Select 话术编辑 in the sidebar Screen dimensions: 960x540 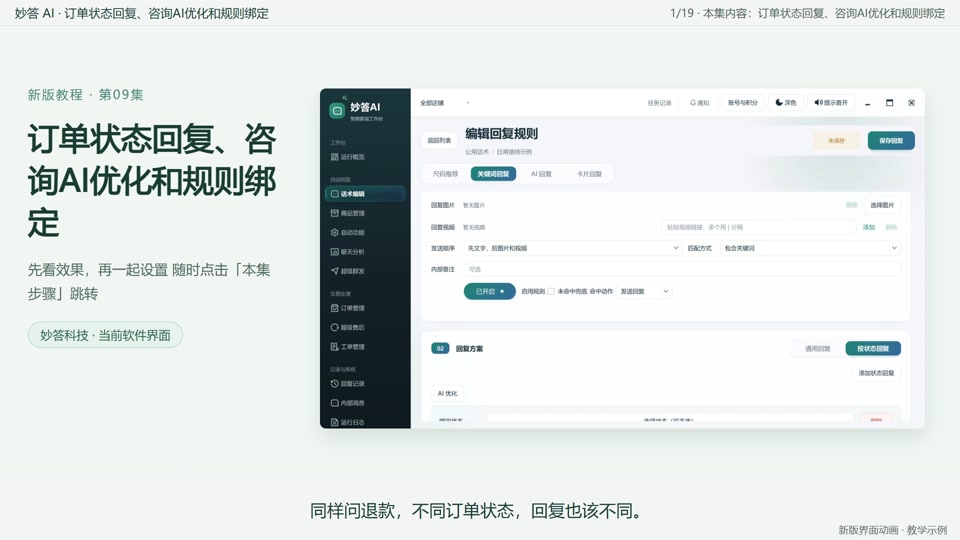pos(365,193)
